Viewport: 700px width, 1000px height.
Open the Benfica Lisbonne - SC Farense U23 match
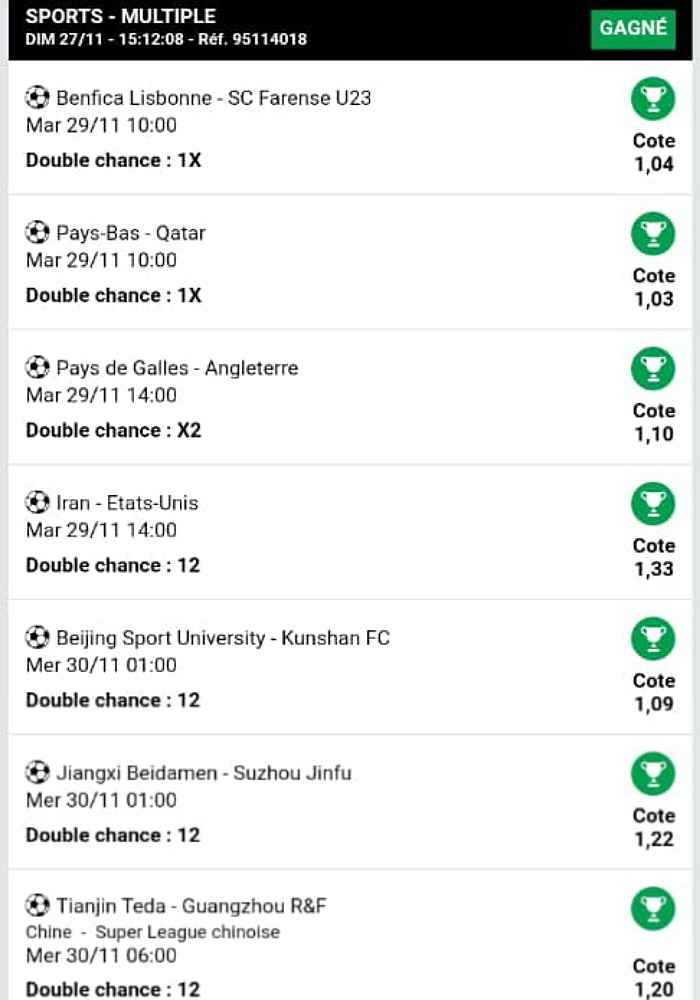click(x=214, y=98)
